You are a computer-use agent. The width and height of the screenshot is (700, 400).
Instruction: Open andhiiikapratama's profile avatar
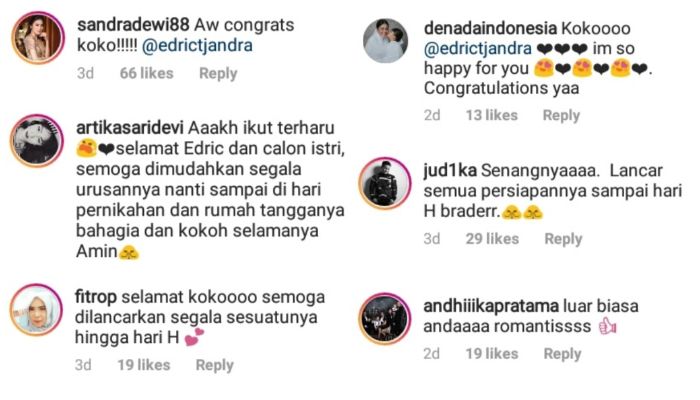385,319
